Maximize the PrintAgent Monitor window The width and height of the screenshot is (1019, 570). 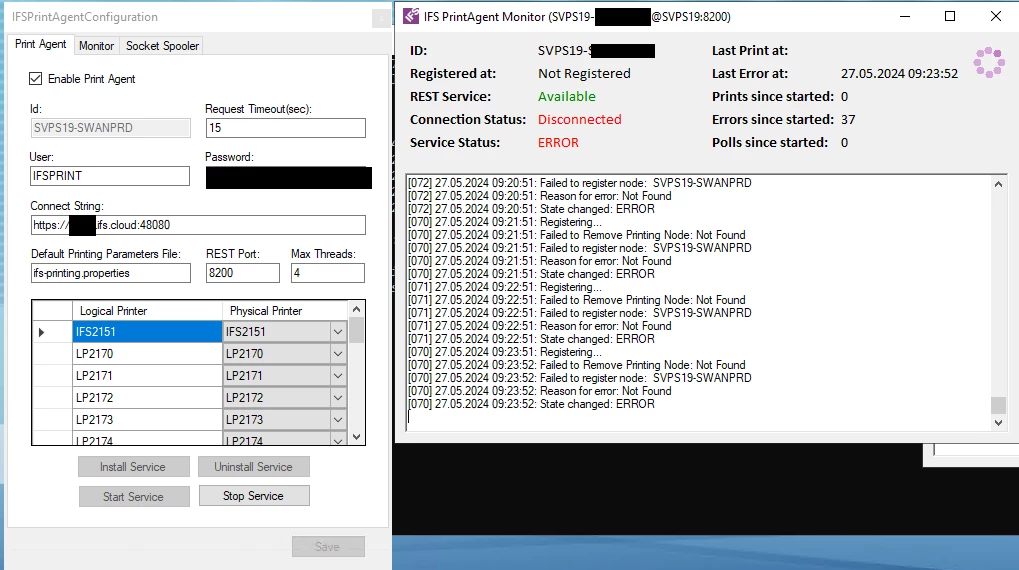949,16
